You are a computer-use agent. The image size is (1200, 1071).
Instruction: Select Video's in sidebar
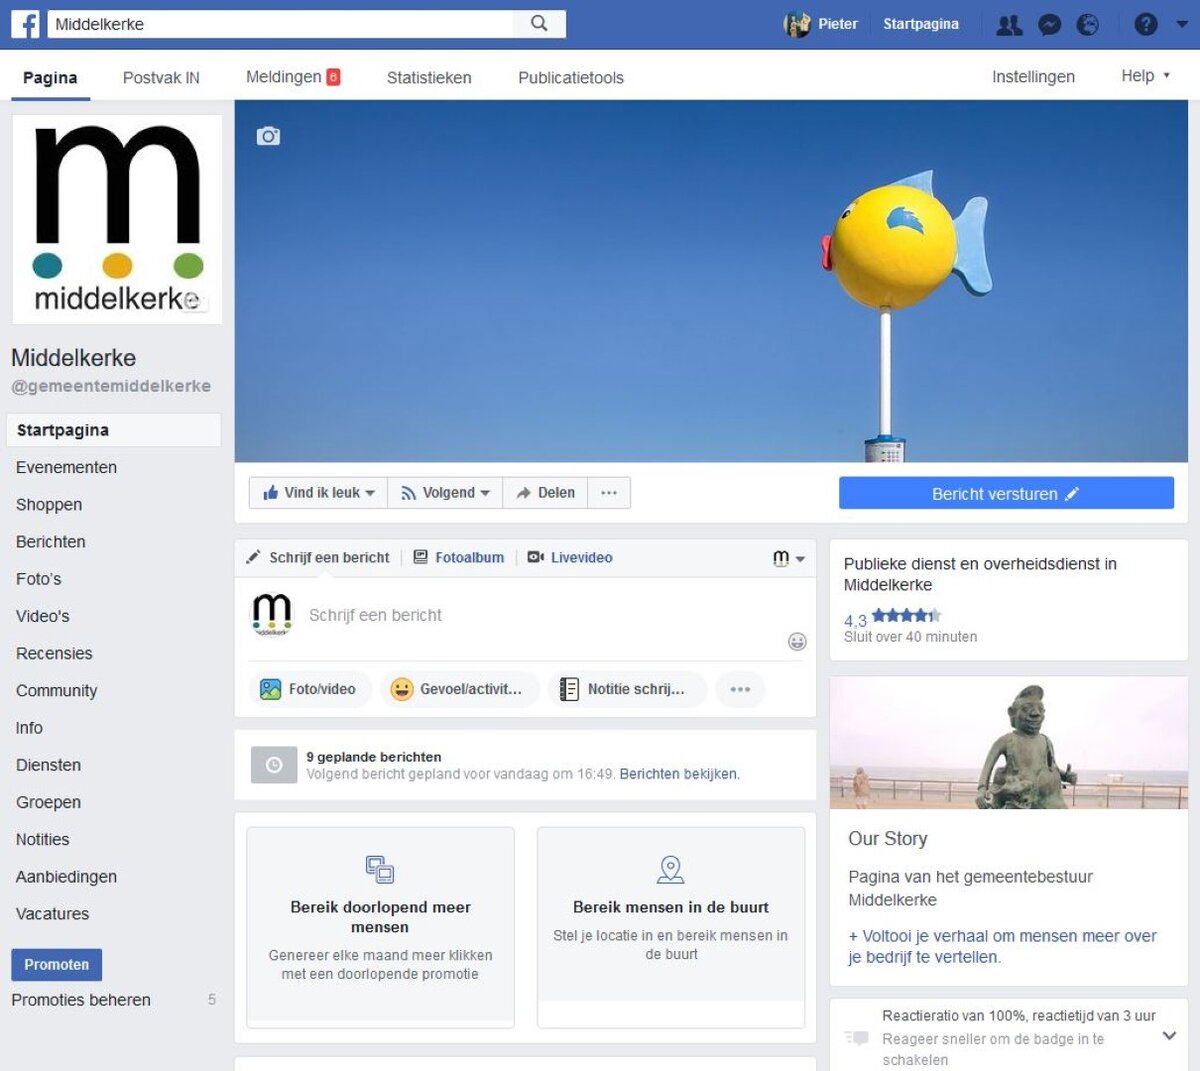tap(43, 616)
